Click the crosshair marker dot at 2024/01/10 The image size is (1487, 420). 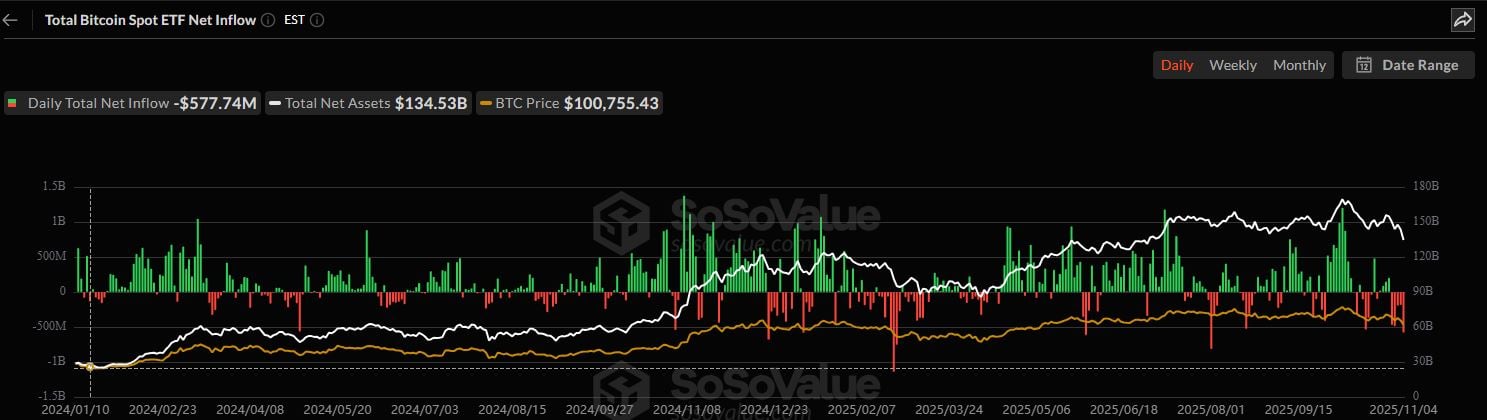click(x=90, y=367)
